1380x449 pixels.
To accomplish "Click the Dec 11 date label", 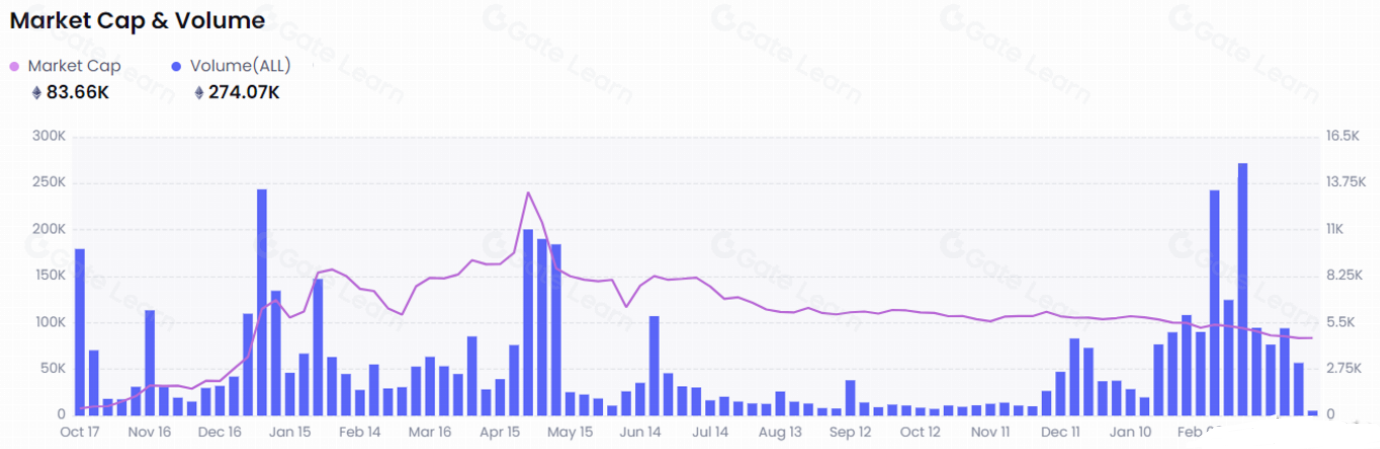I will (x=1060, y=433).
